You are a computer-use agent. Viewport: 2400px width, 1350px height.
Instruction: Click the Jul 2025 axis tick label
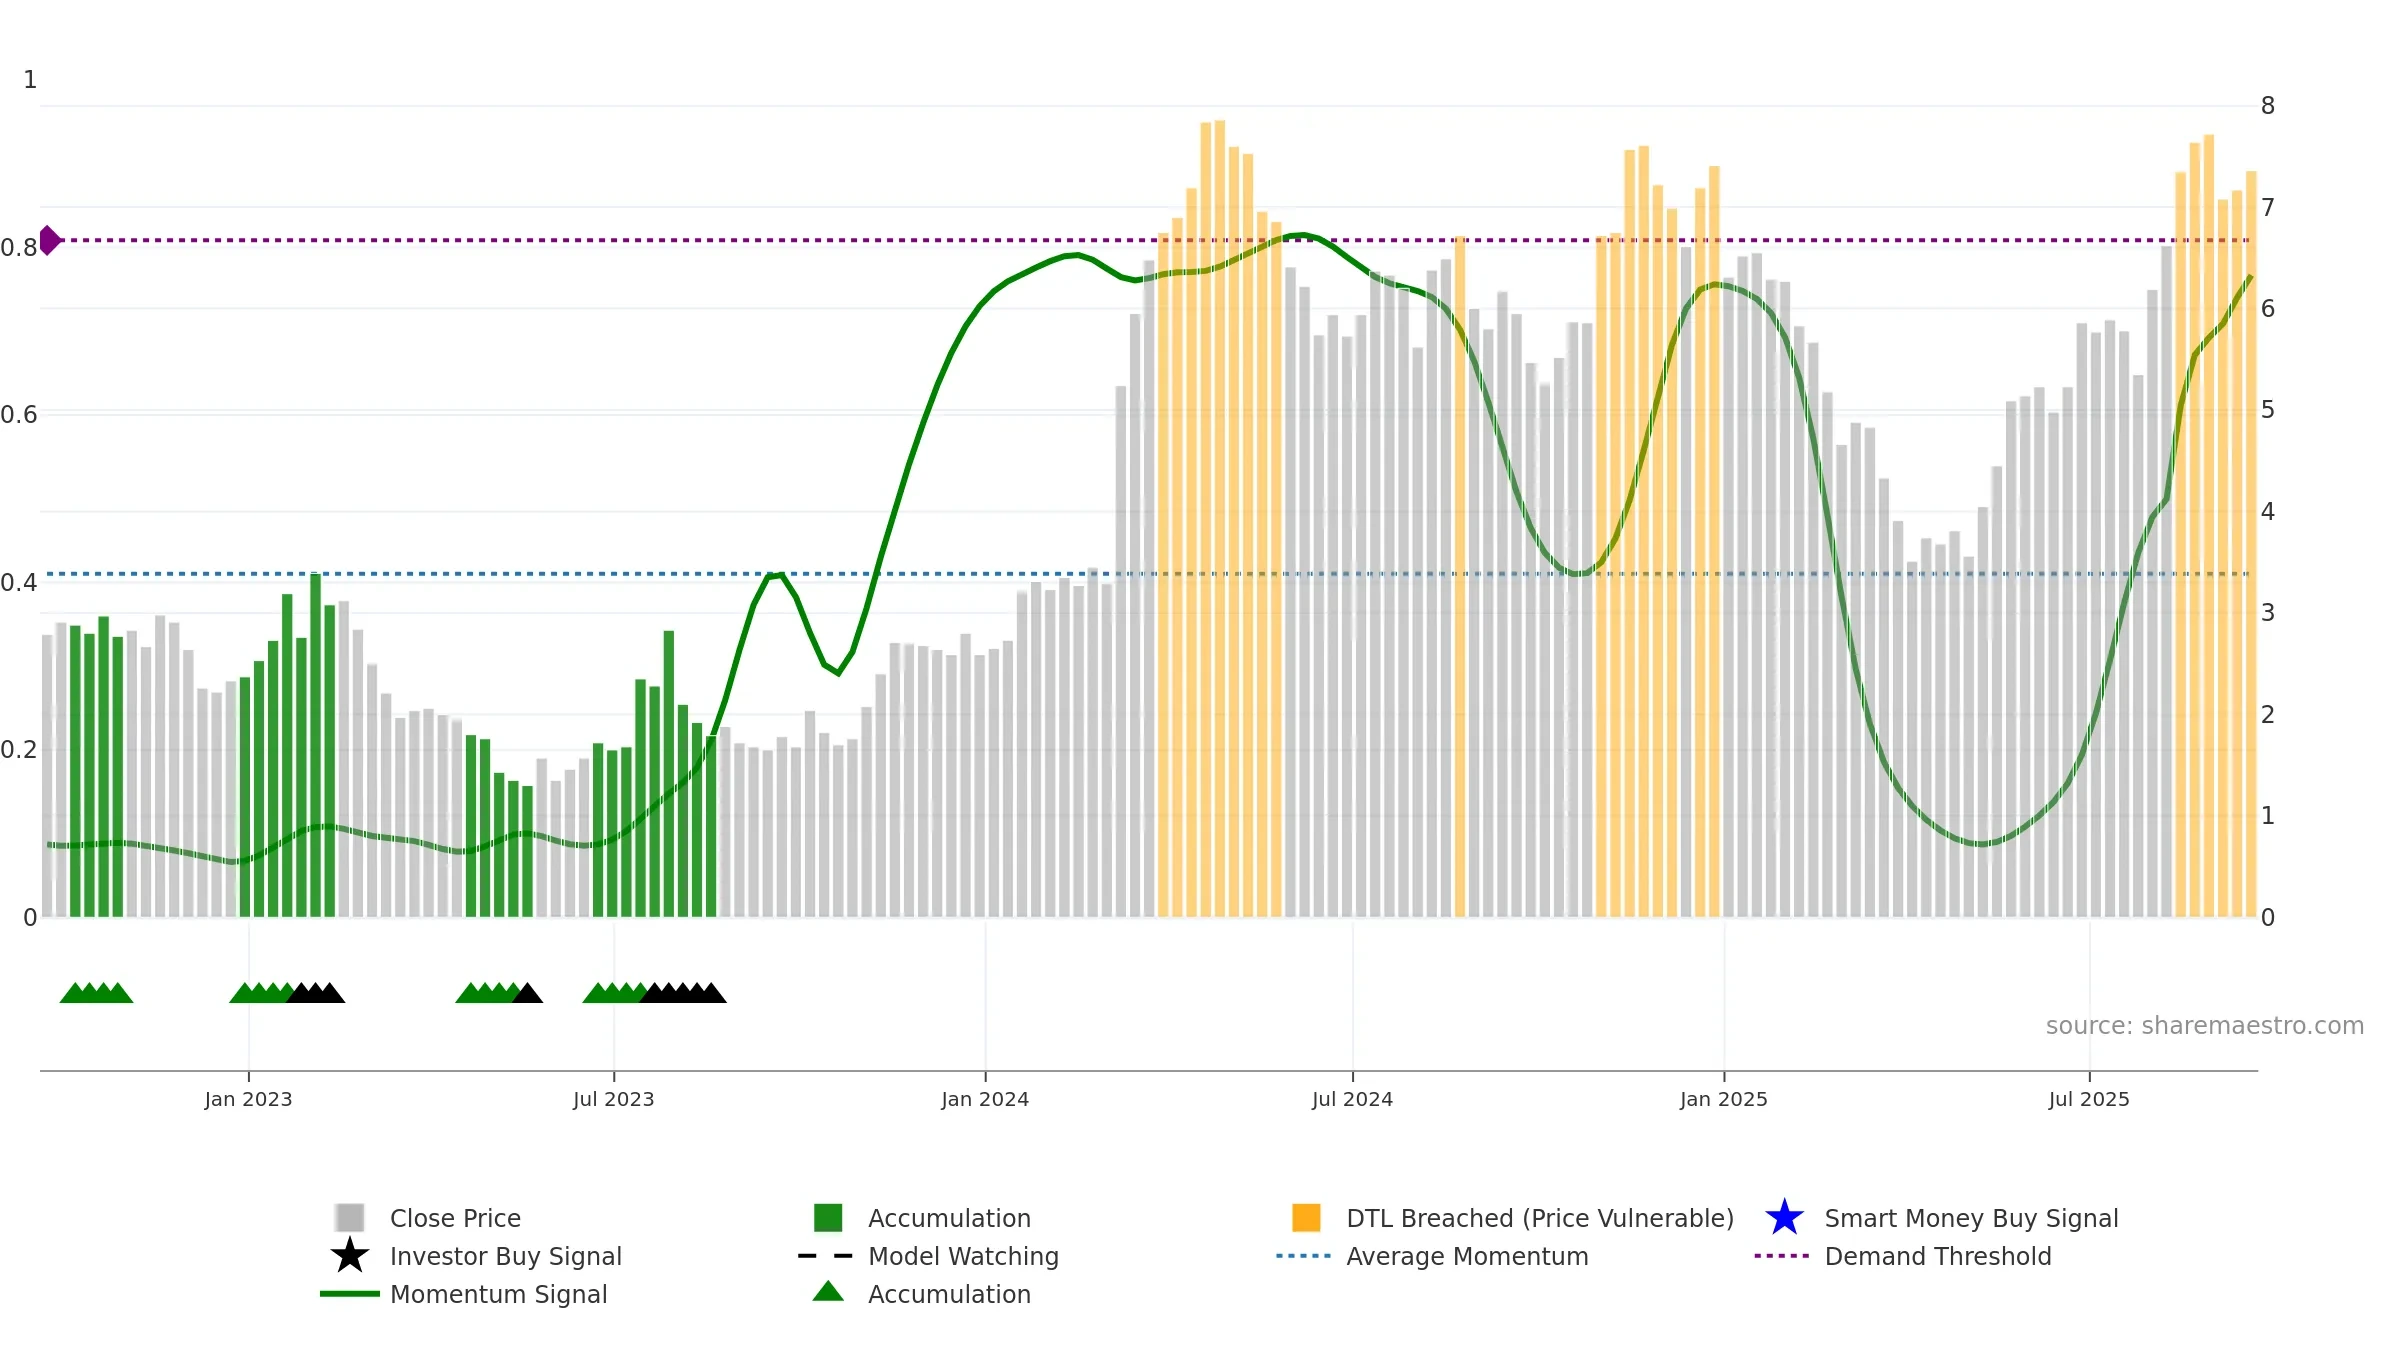click(2089, 1099)
